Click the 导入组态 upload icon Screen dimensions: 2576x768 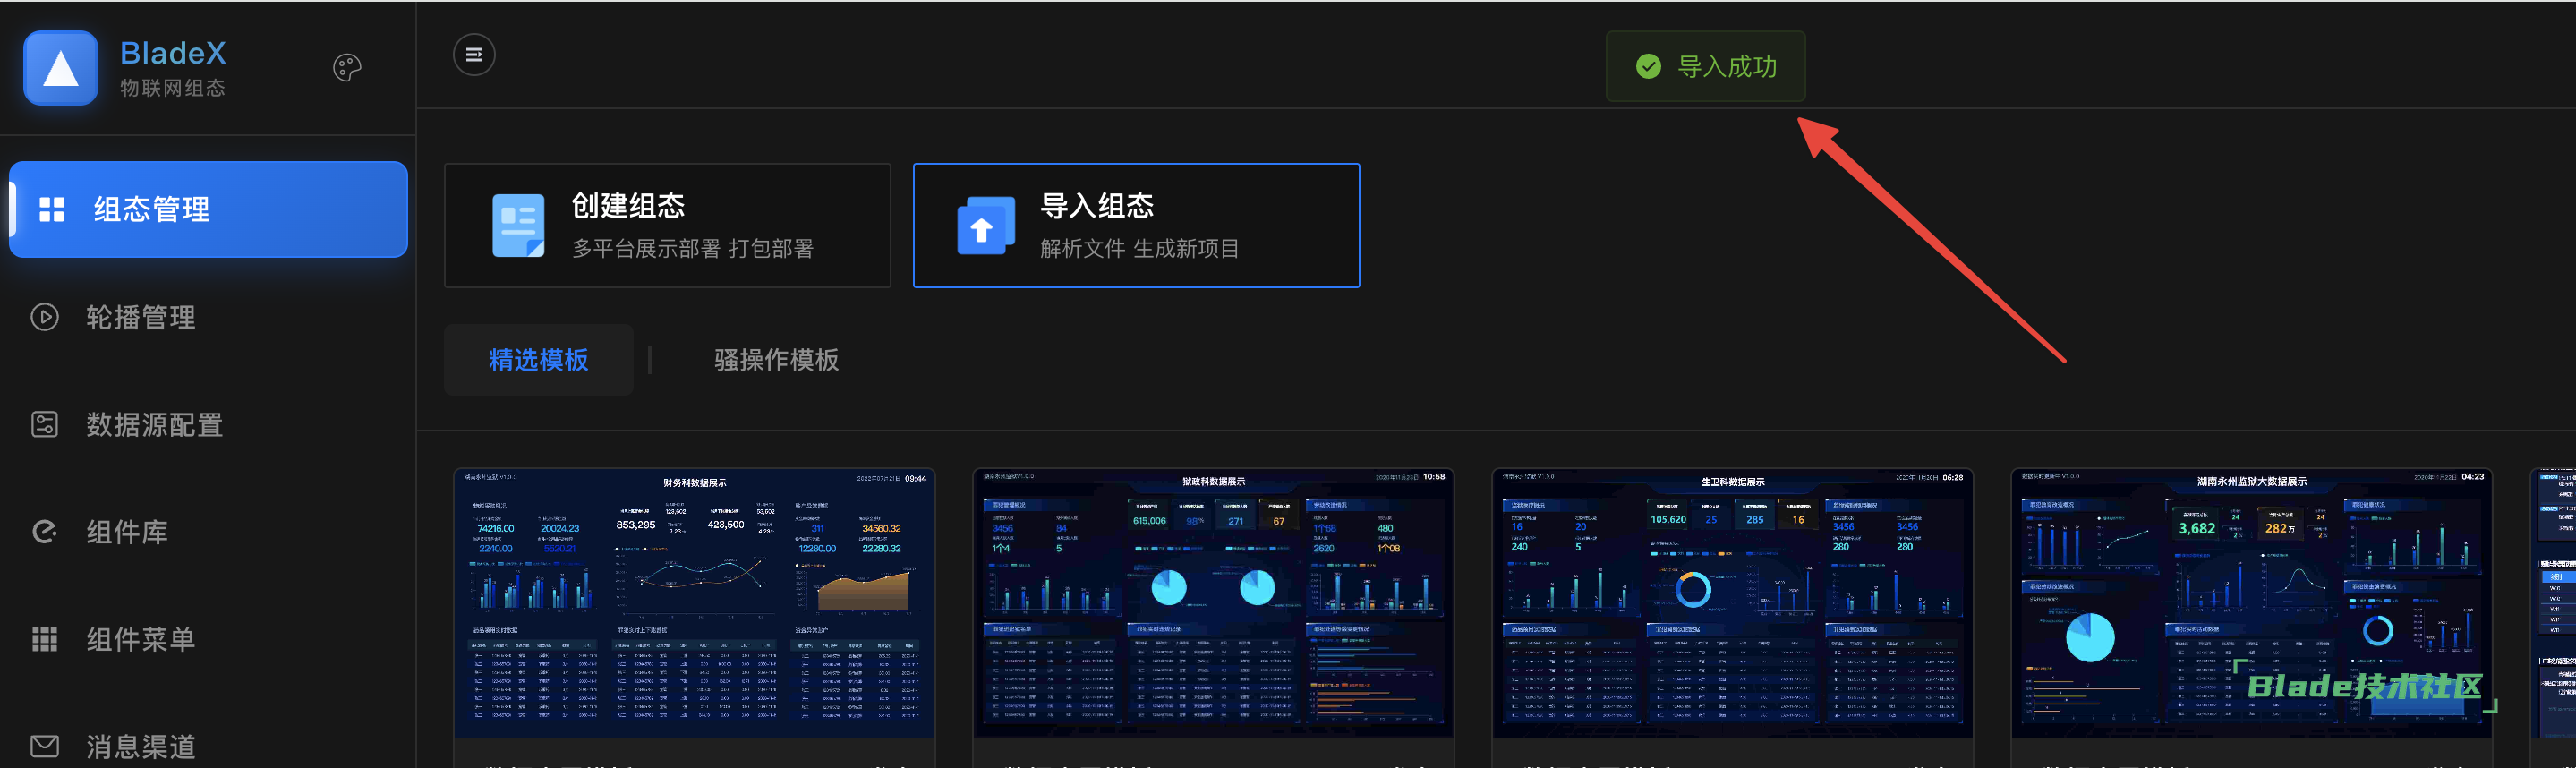click(x=984, y=227)
